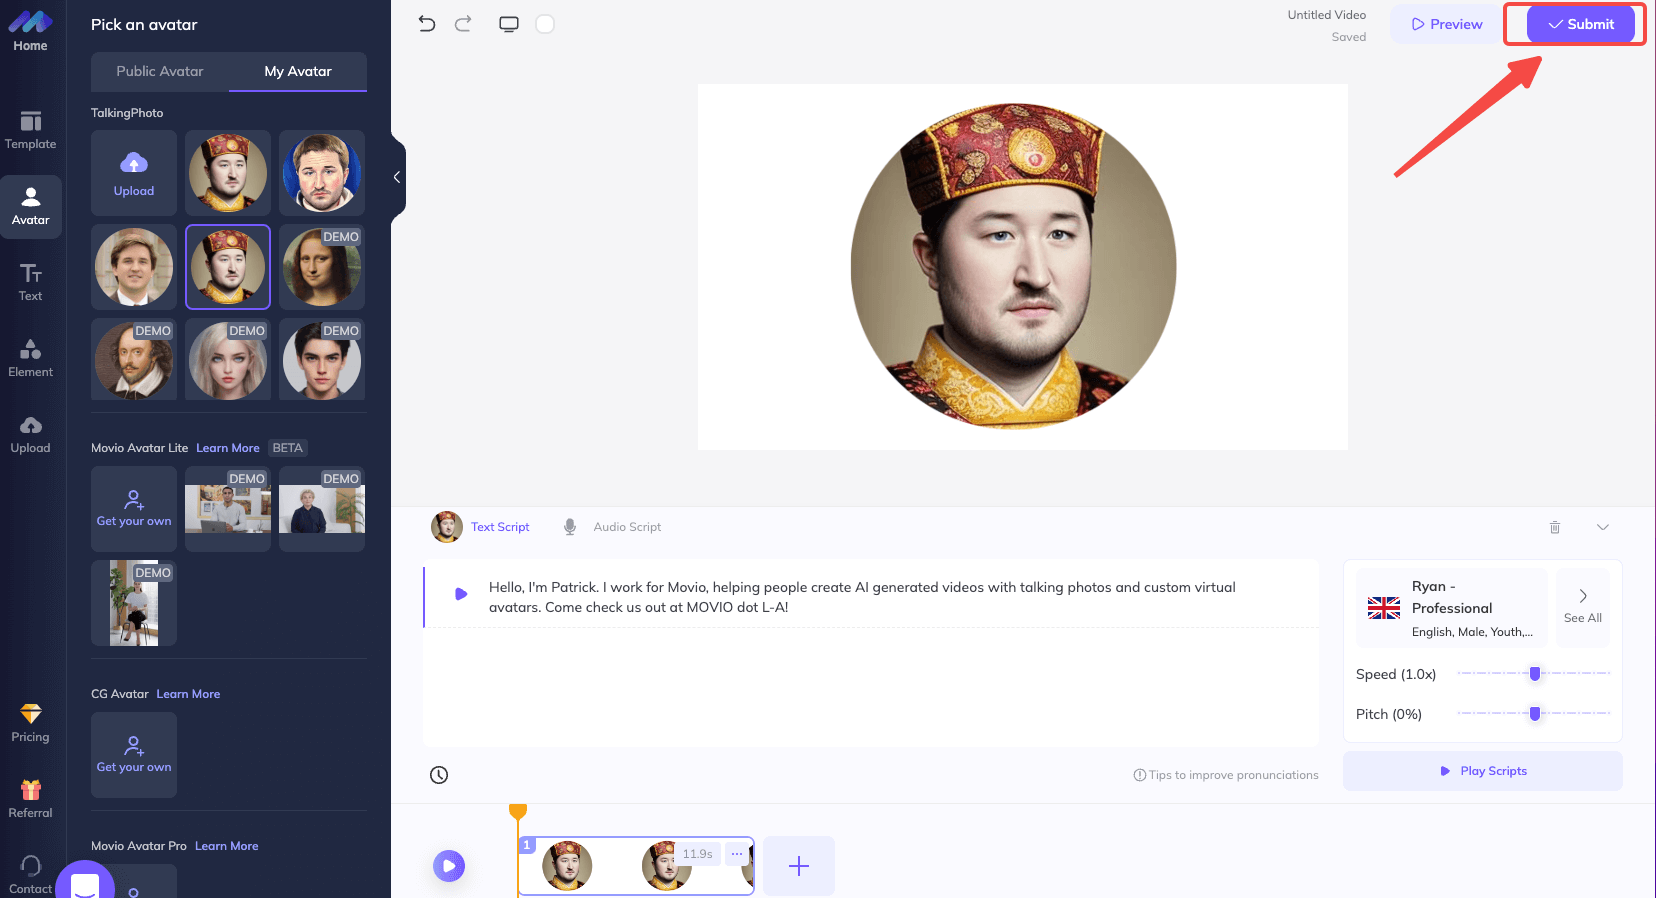1656x898 pixels.
Task: Click the Submit button
Action: tap(1580, 24)
